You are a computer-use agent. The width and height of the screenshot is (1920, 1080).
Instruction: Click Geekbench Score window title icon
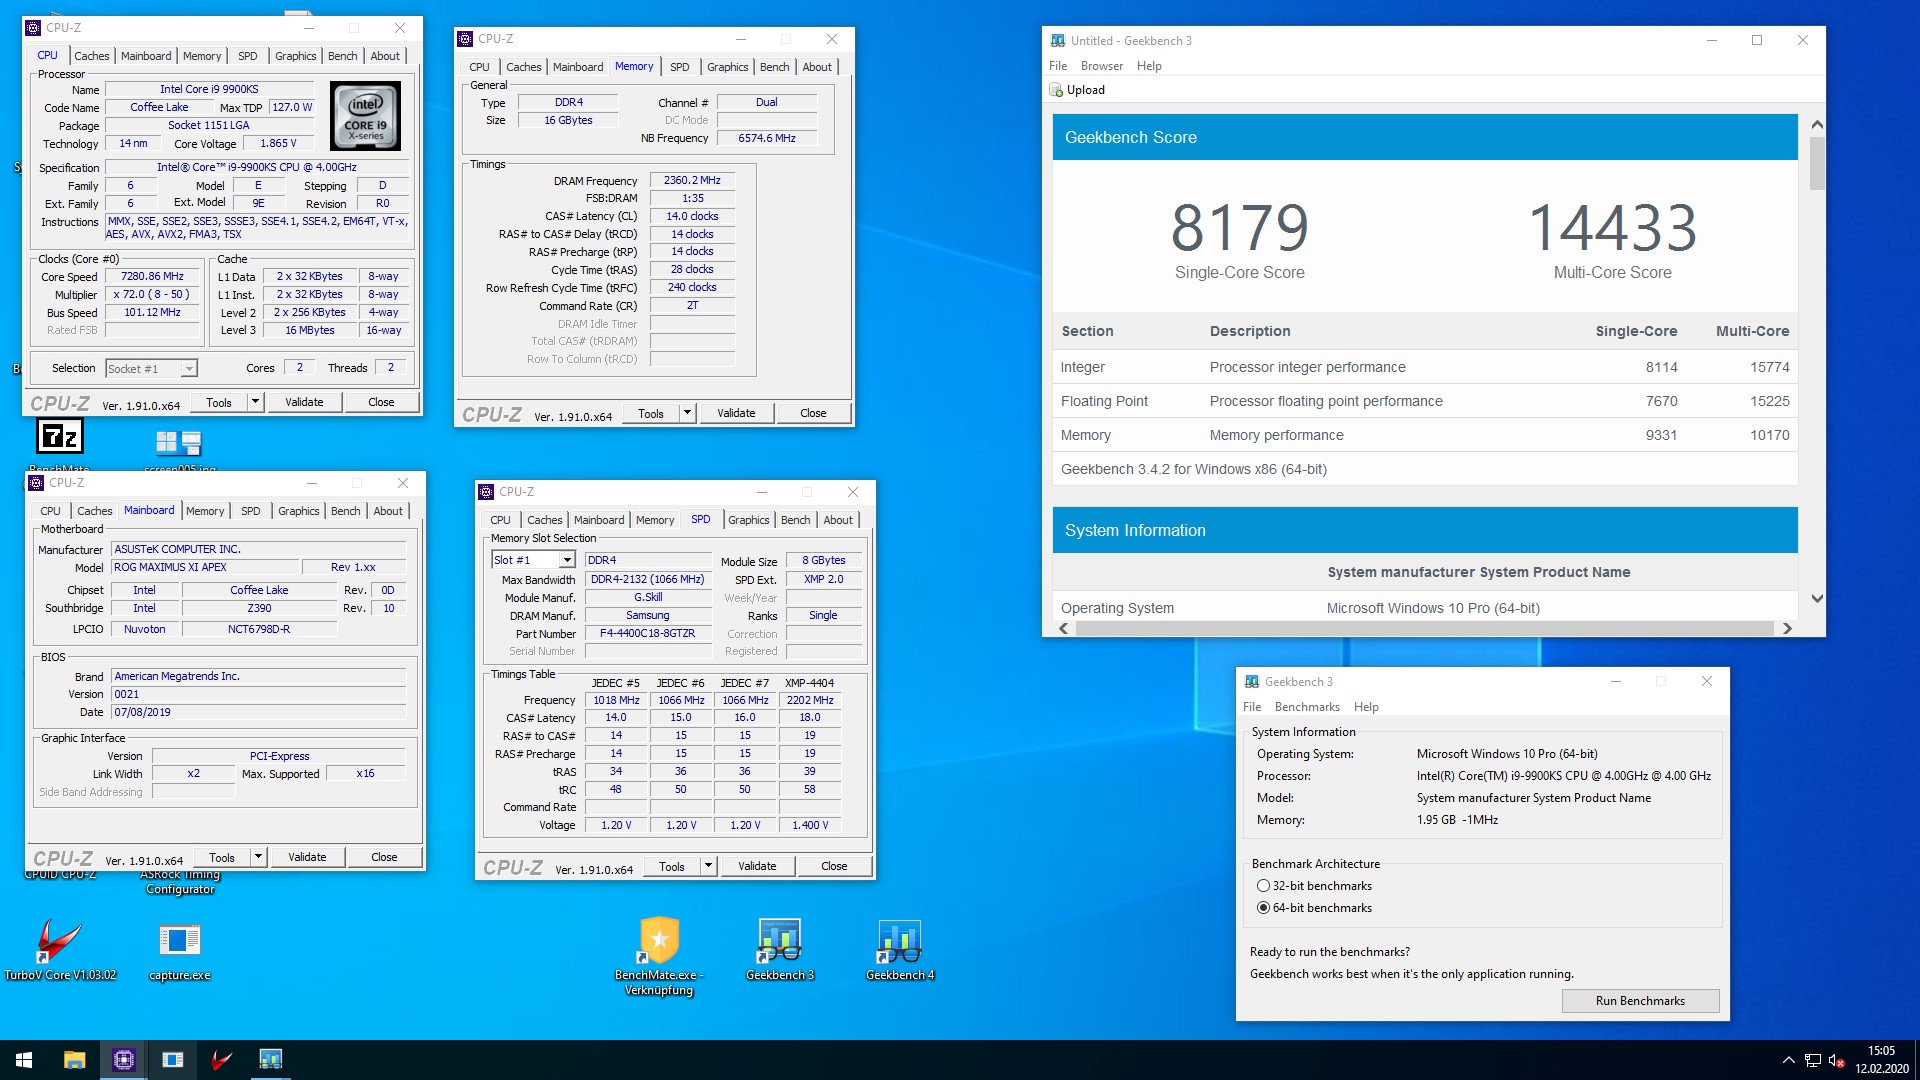(1058, 41)
